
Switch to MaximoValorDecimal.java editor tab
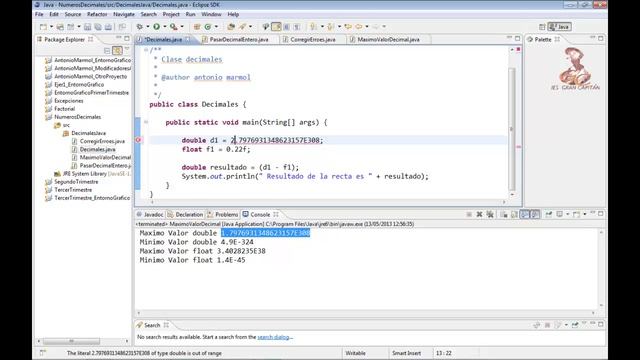coord(388,40)
